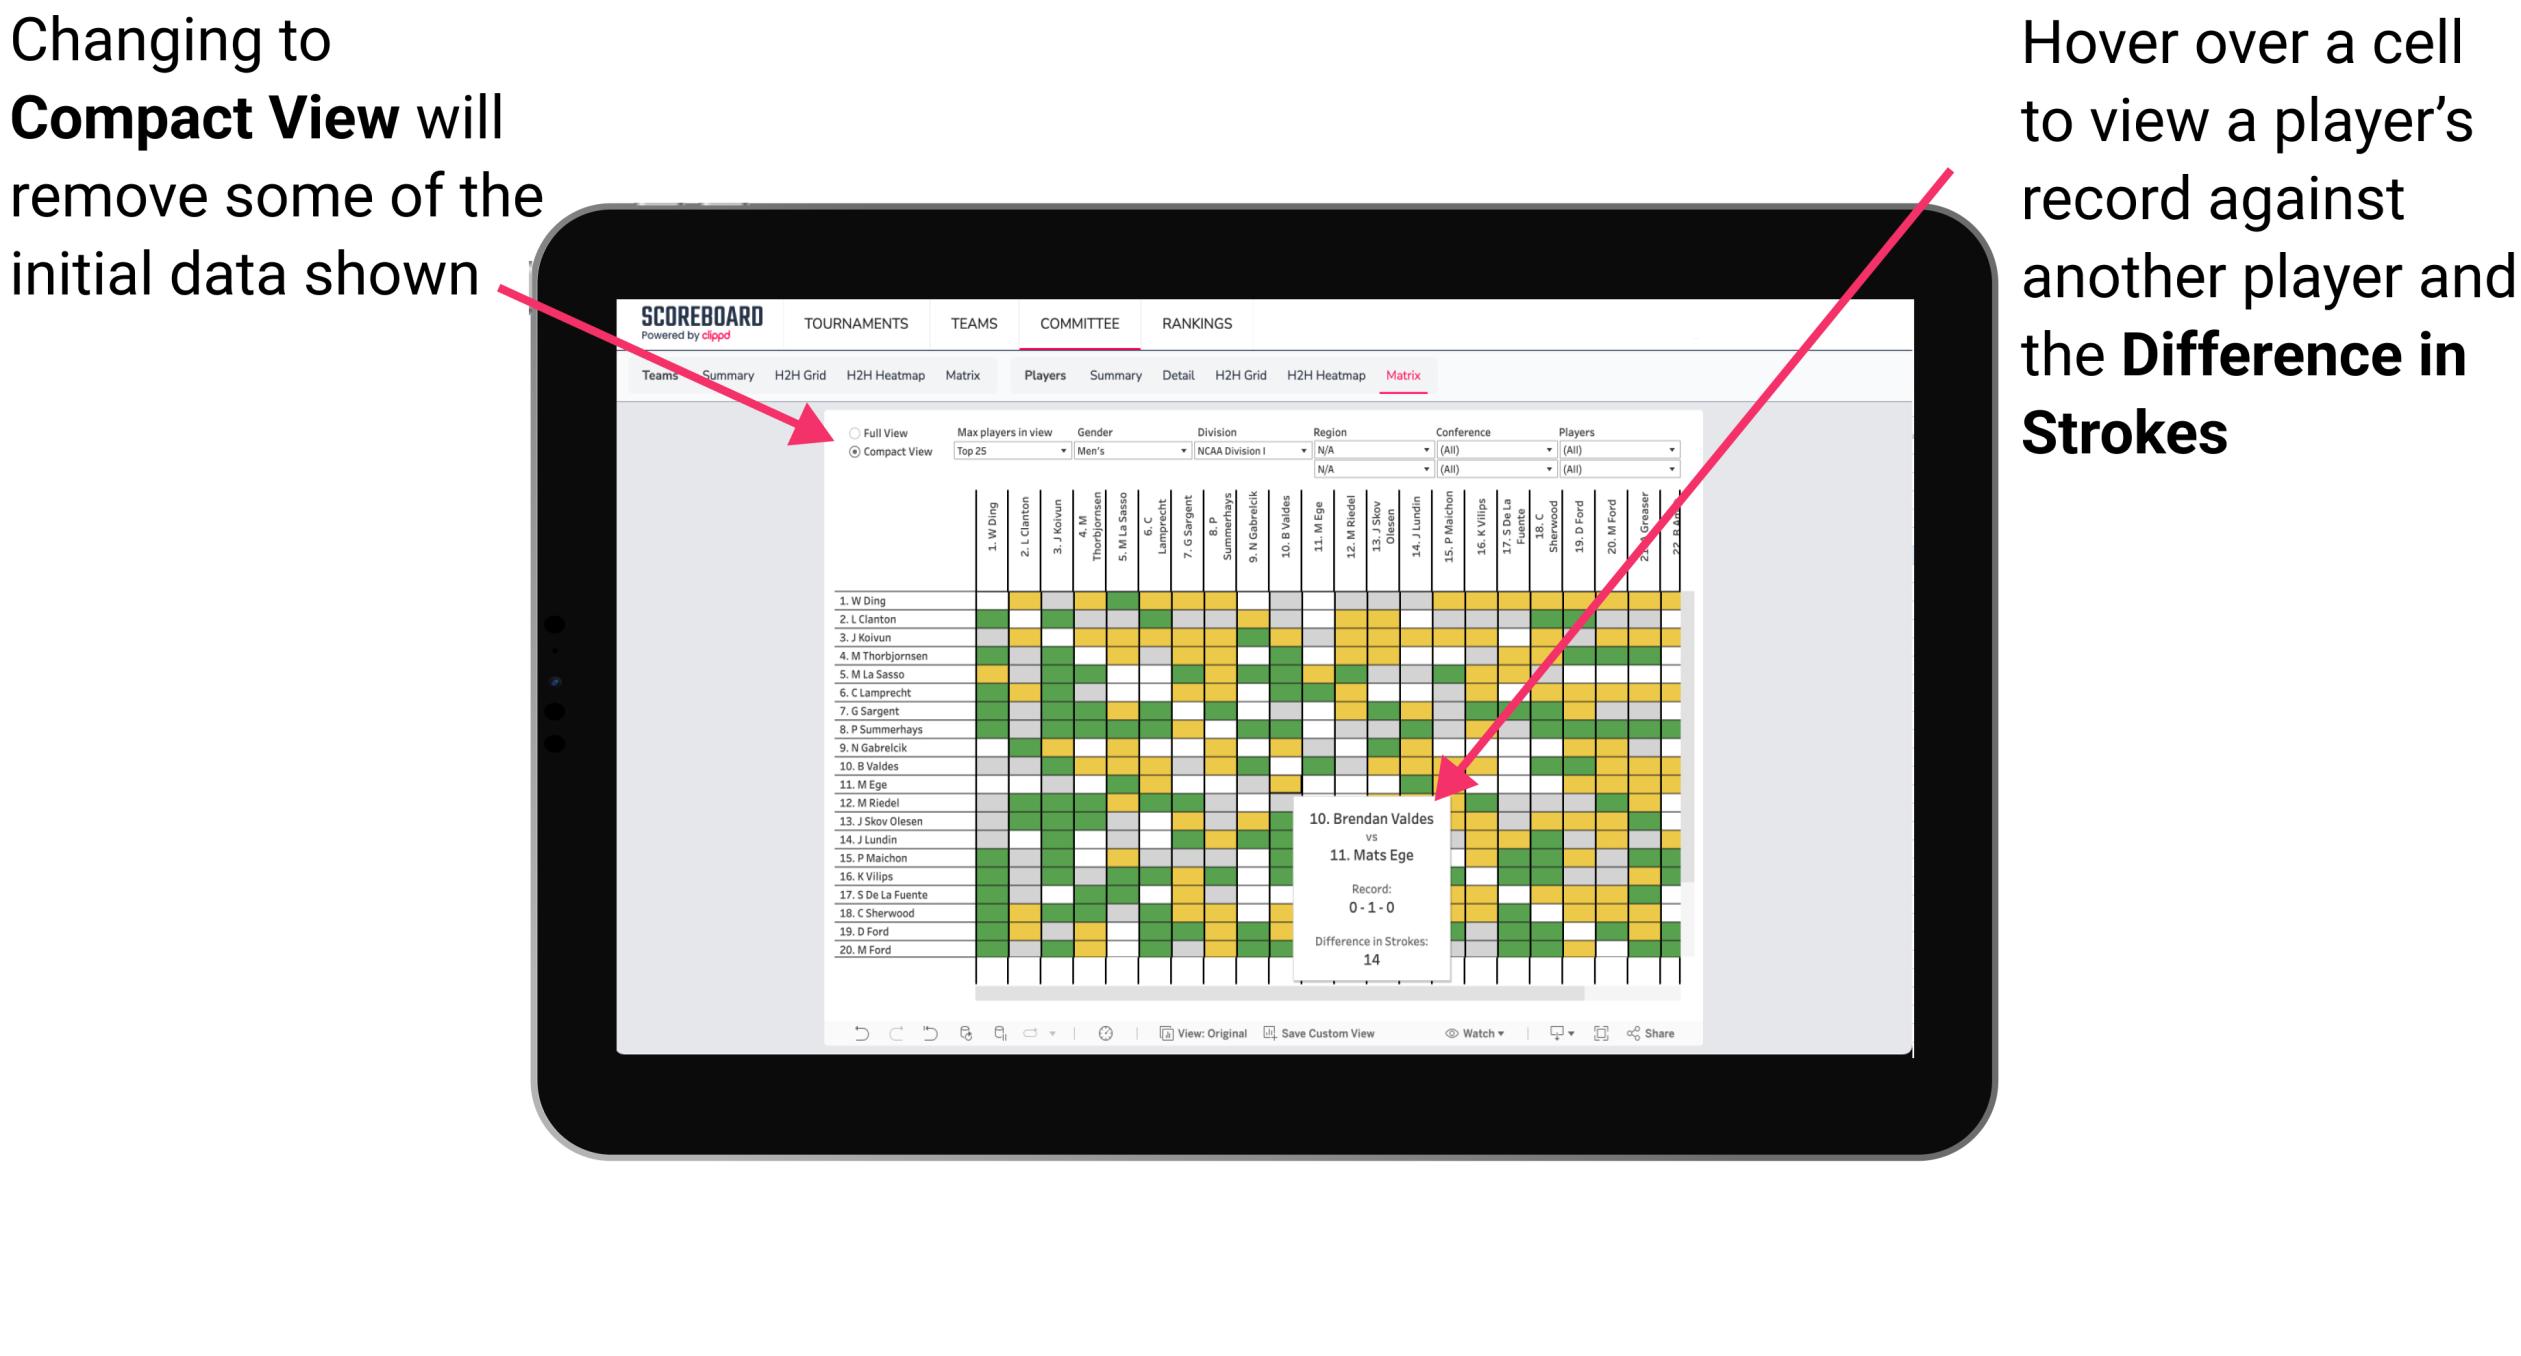Select Full View radio button
The height and width of the screenshot is (1356, 2521).
point(851,431)
